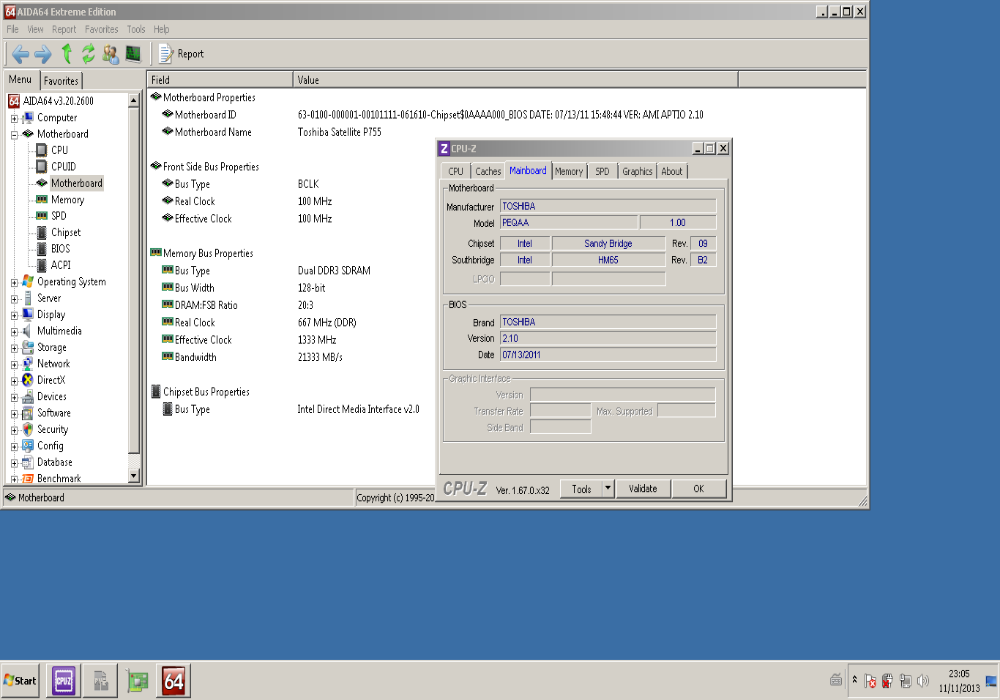Click the Value column header
Image resolution: width=1000 pixels, height=700 pixels.
pyautogui.click(x=515, y=80)
